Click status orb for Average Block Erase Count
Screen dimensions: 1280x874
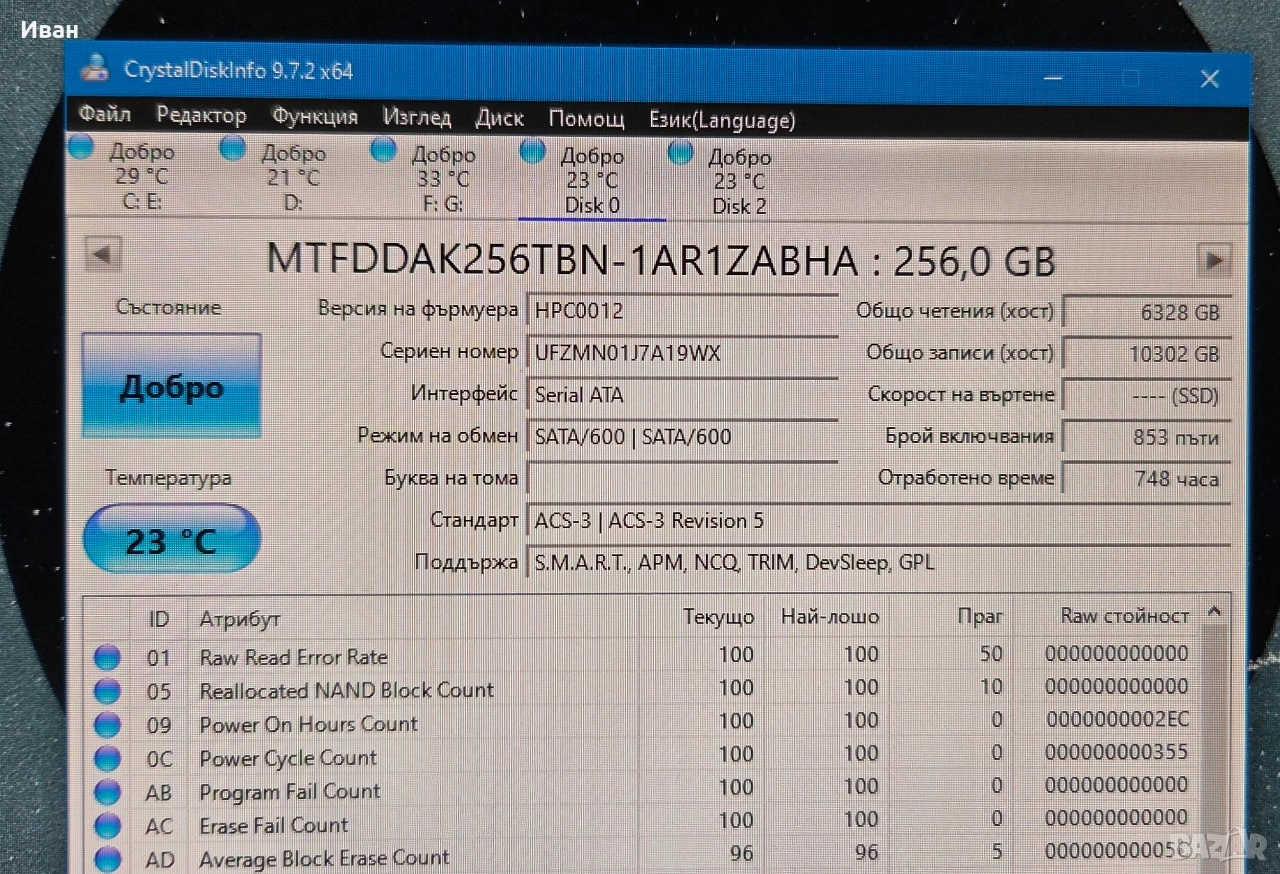tap(107, 860)
